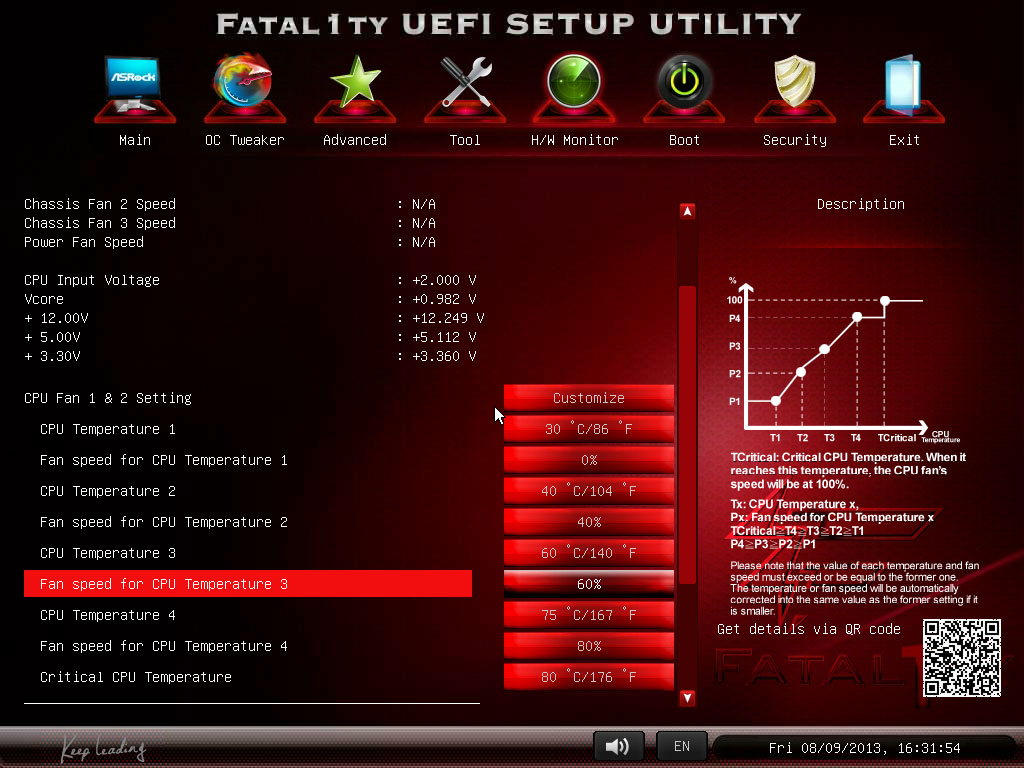Click the EN language button

pos(681,745)
